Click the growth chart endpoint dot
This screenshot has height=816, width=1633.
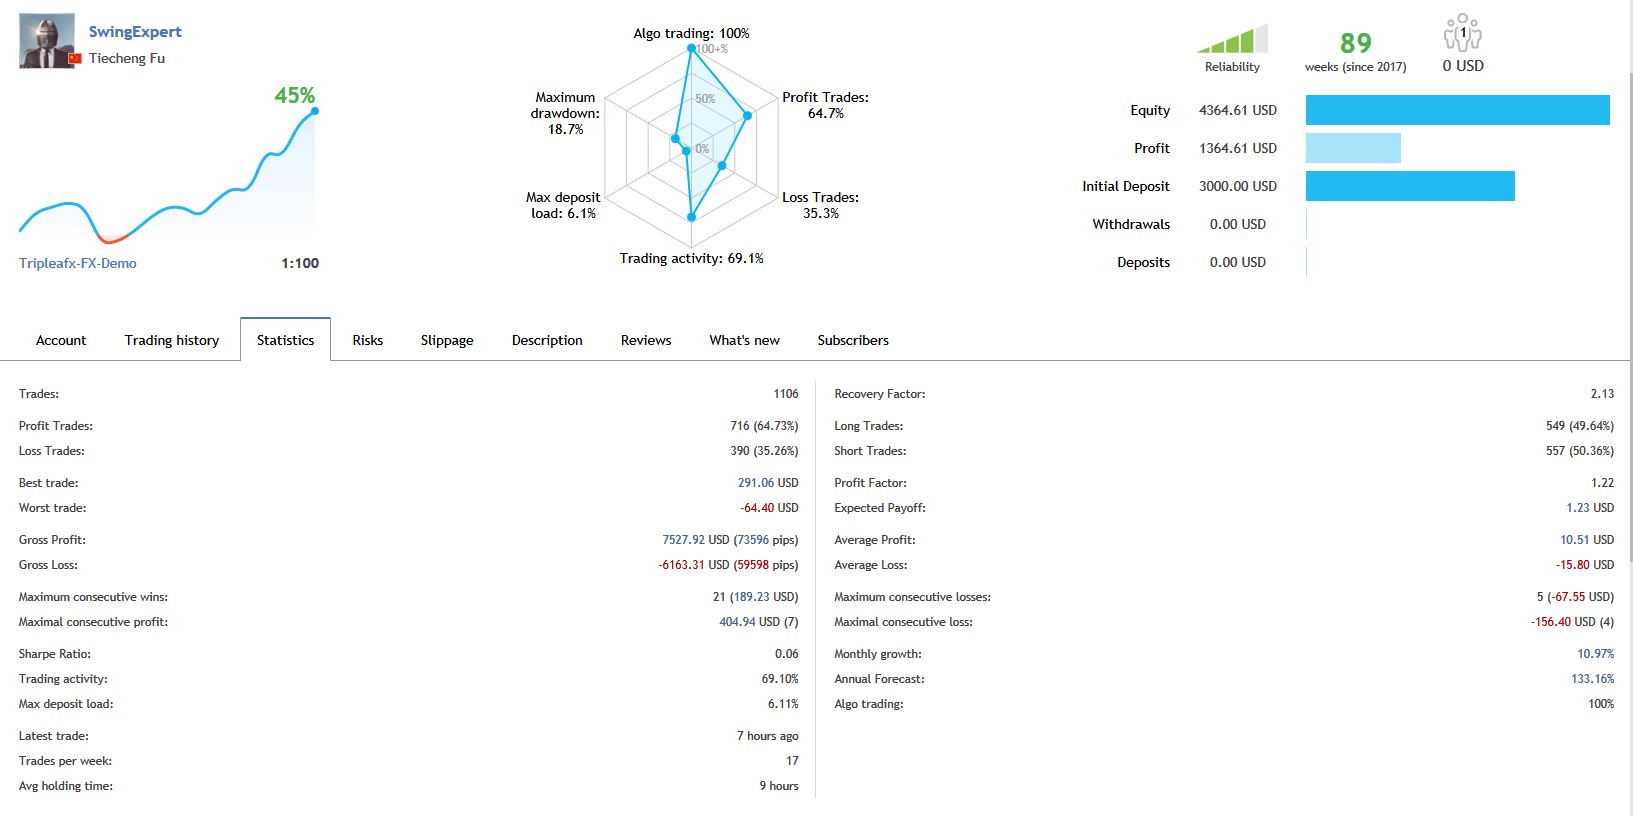(x=314, y=111)
